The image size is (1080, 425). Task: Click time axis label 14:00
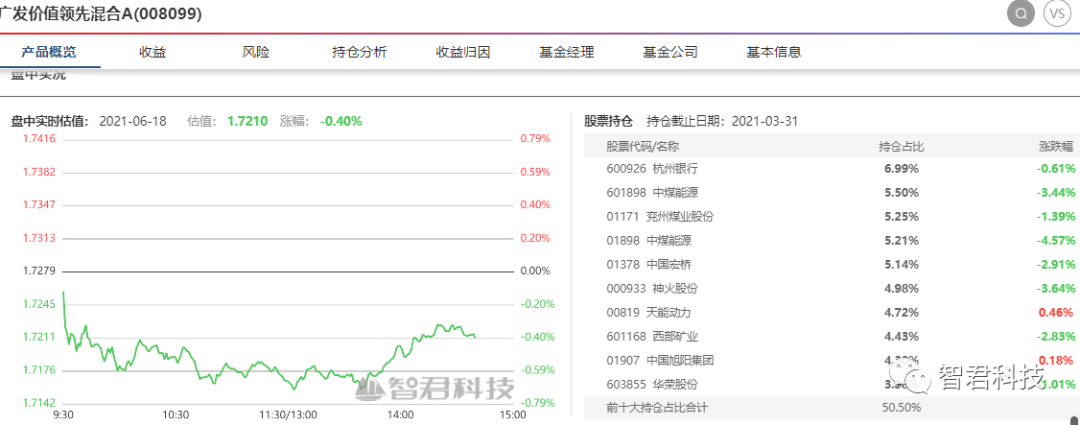click(400, 415)
